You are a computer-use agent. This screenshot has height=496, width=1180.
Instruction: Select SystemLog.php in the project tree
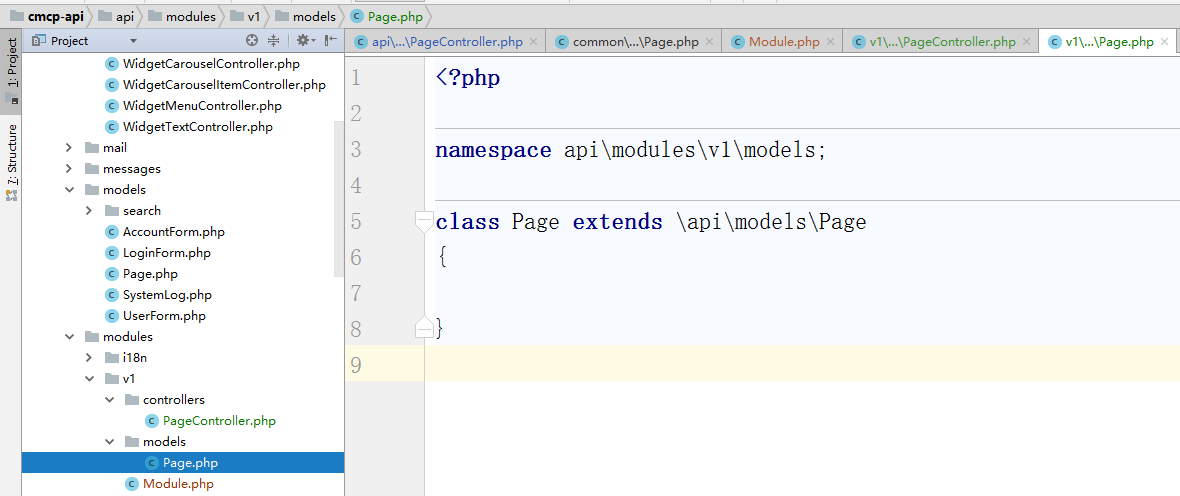pyautogui.click(x=167, y=295)
